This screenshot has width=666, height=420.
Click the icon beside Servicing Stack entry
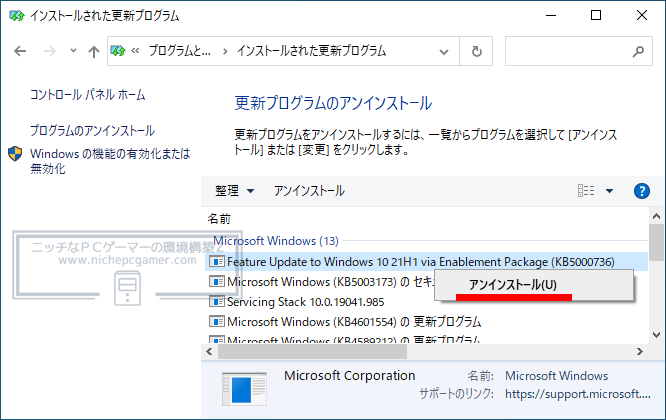[217, 302]
